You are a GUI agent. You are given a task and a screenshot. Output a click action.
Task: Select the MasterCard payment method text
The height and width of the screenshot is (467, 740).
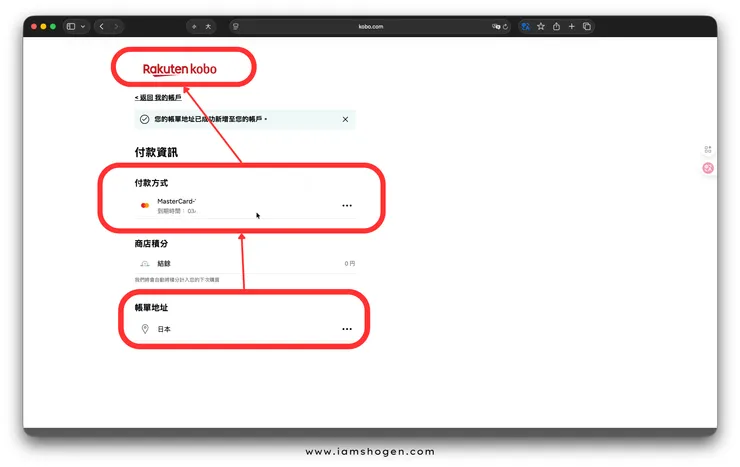click(177, 201)
